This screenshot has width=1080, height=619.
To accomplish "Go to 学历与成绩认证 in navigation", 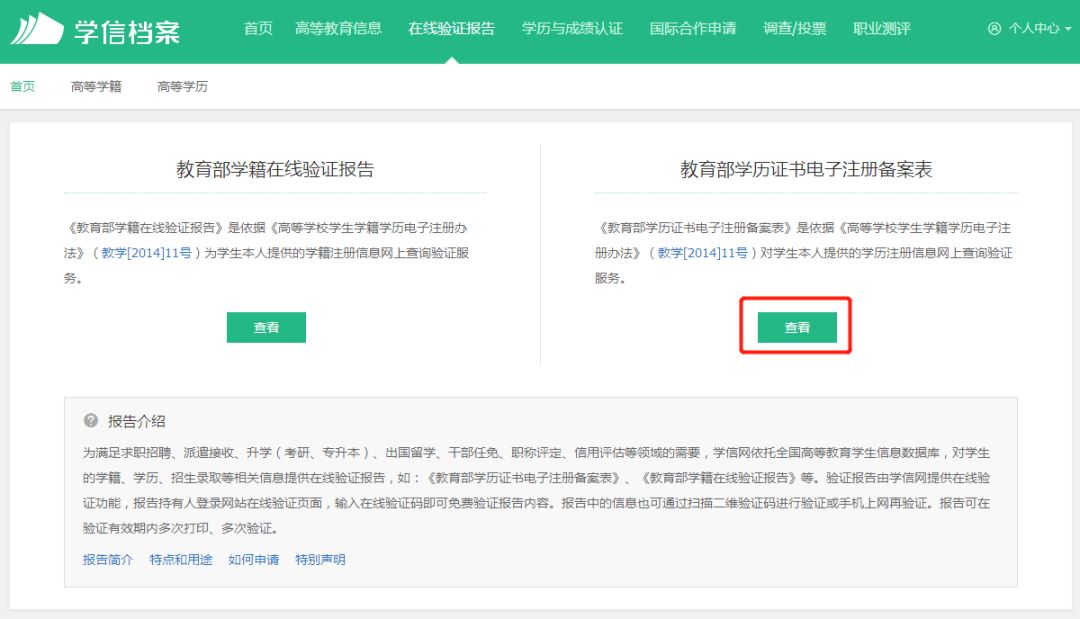I will 572,28.
